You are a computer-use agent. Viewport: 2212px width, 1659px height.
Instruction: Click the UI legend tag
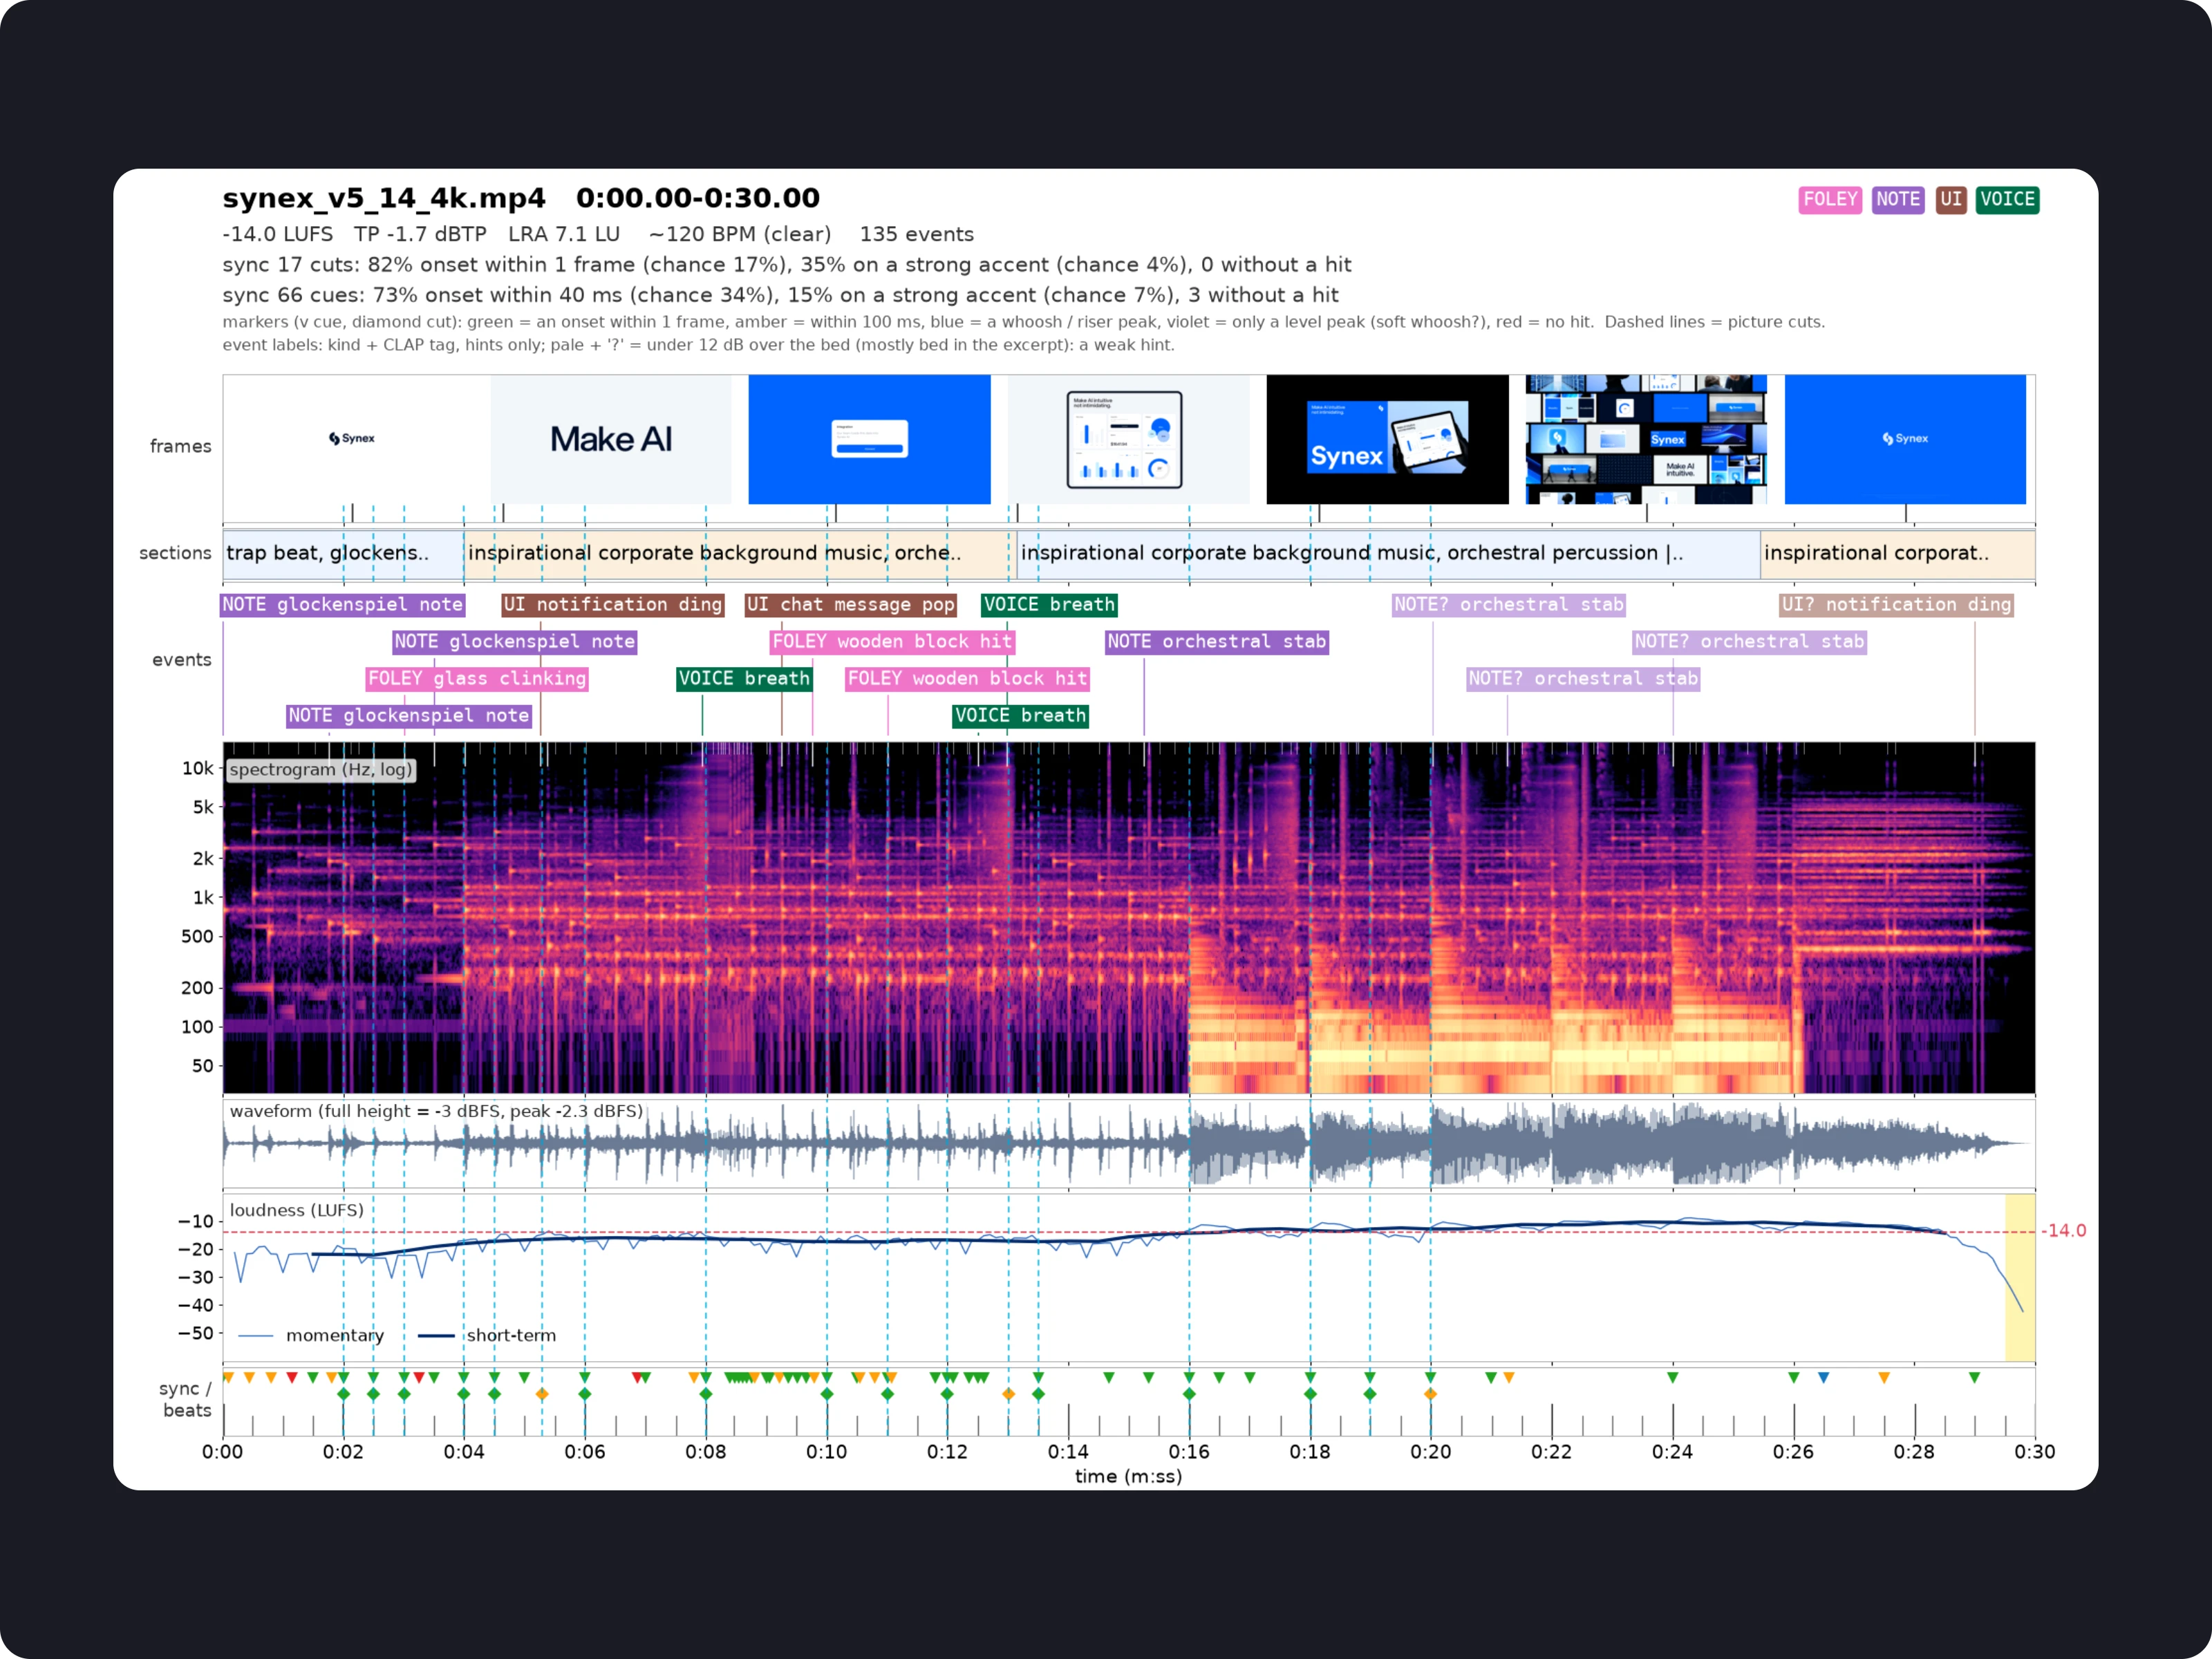click(x=1950, y=199)
